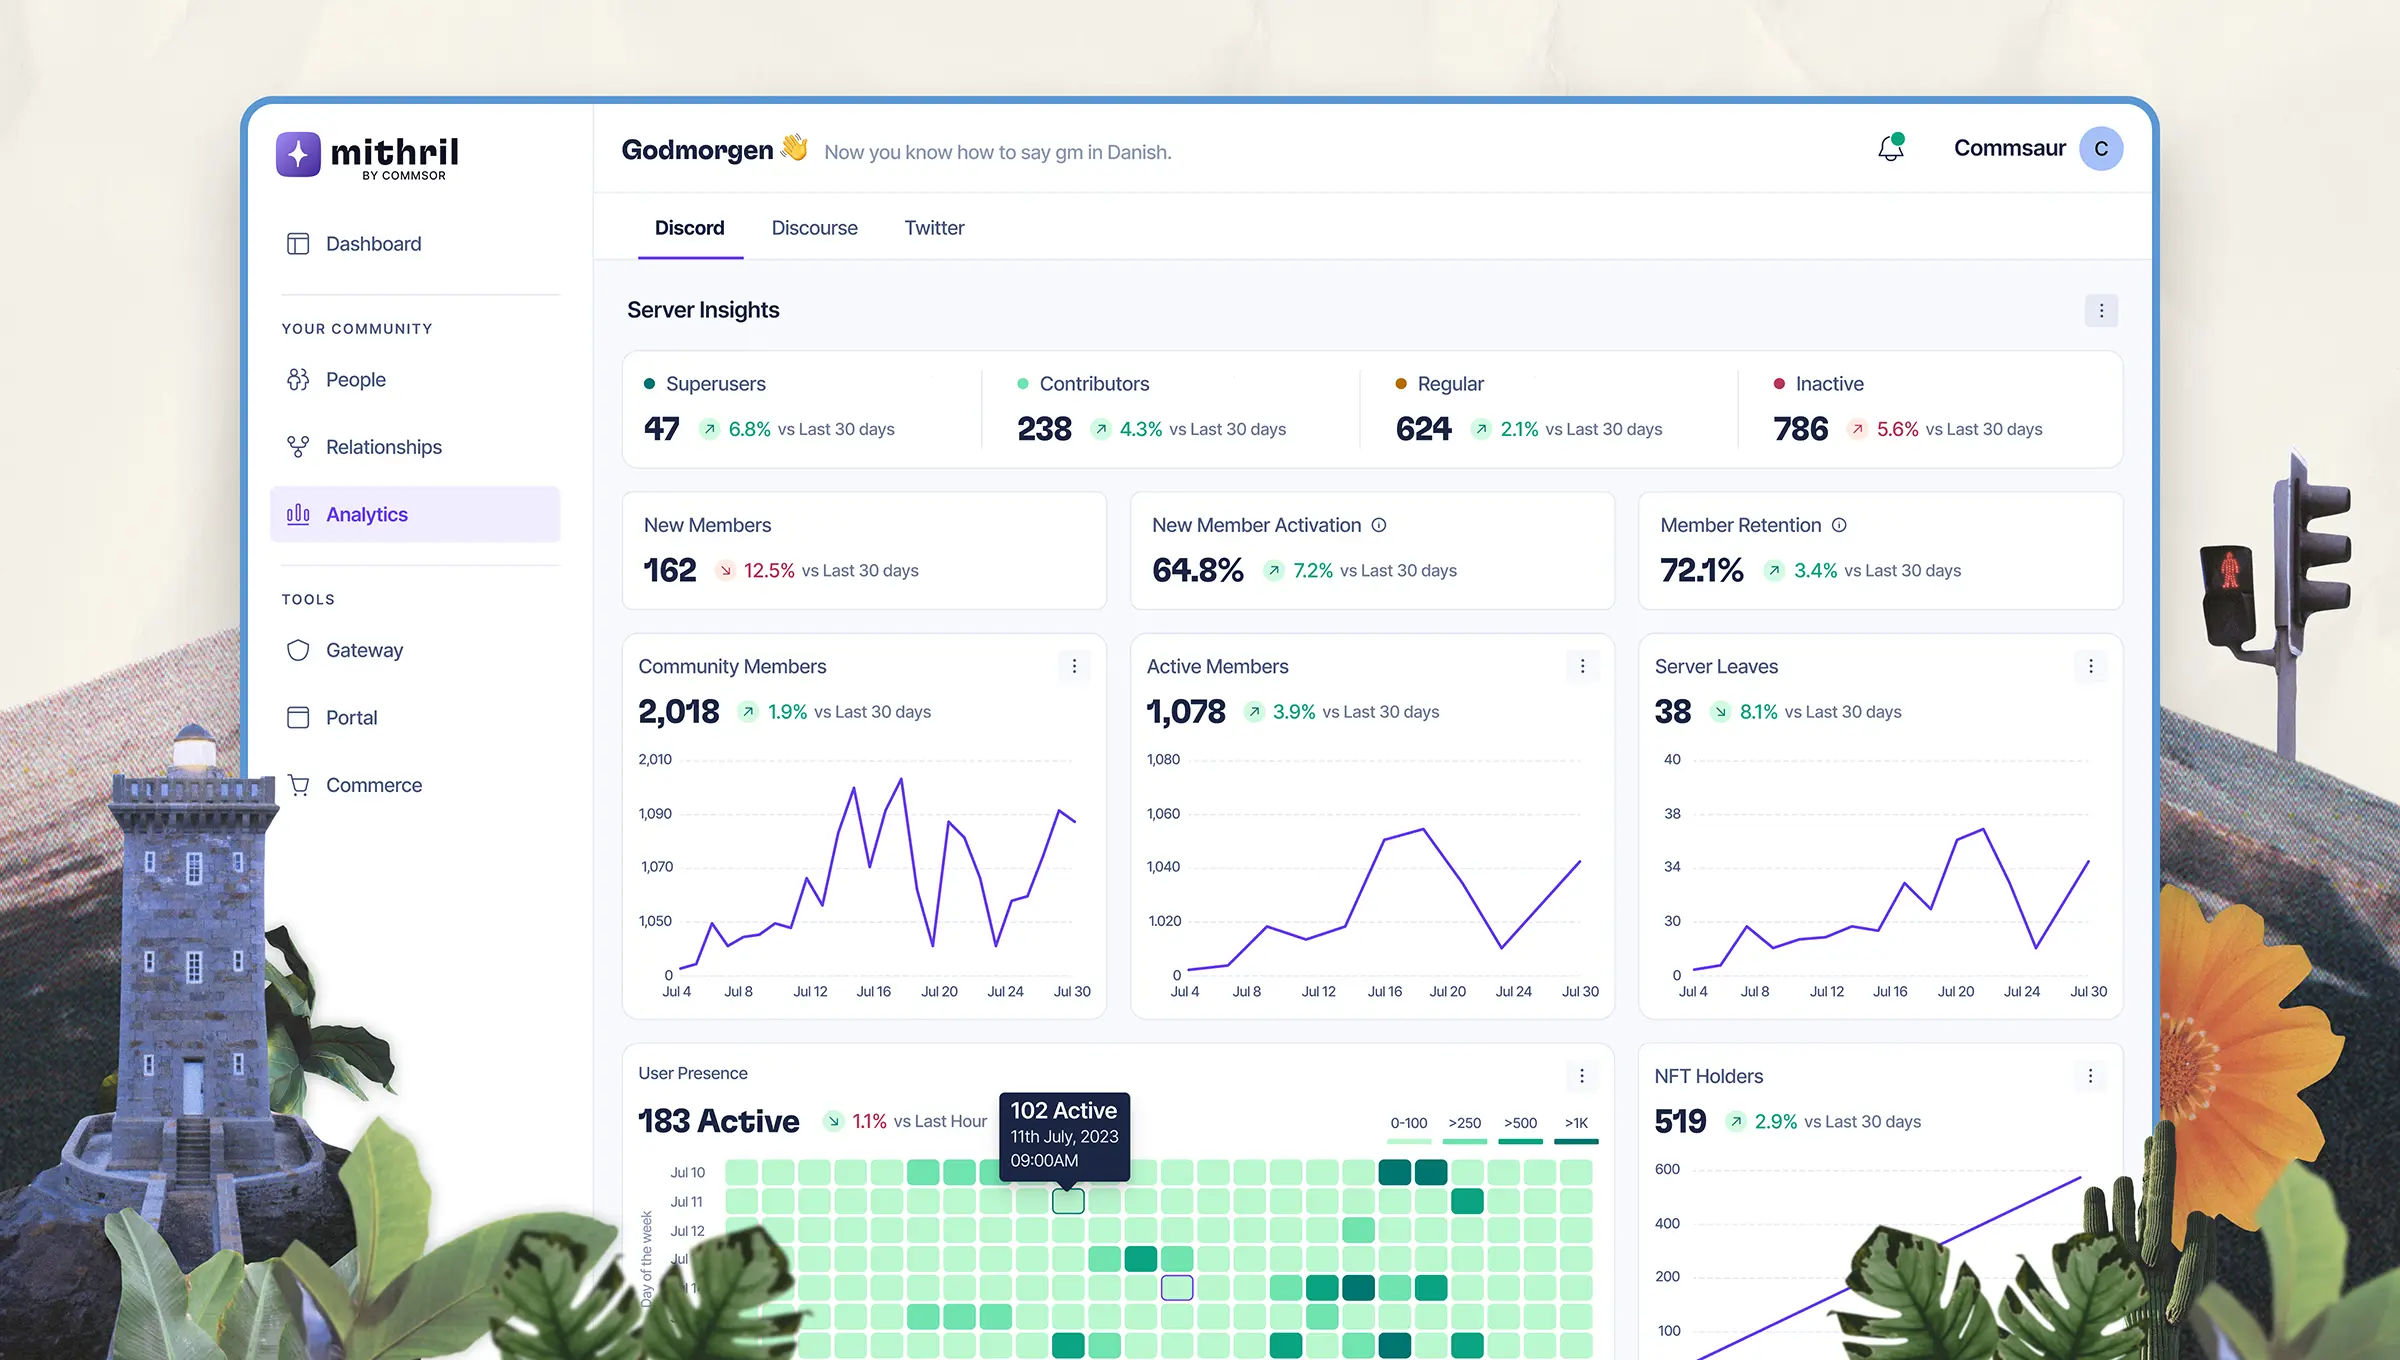Screen dimensions: 2400x1360
Task: Click the Contributors count 238
Action: (1044, 429)
